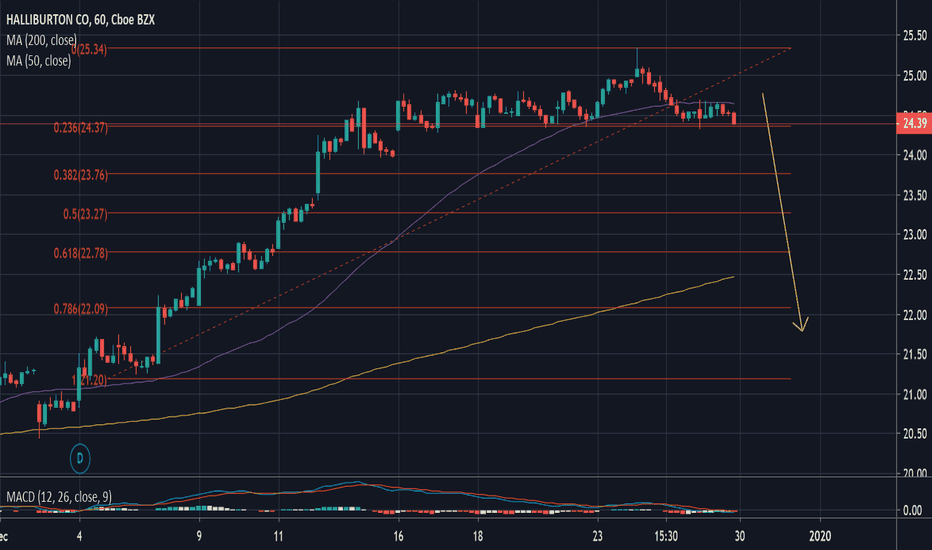The height and width of the screenshot is (550, 932).
Task: Click the MA (200, close) indicator label
Action: tap(41, 40)
